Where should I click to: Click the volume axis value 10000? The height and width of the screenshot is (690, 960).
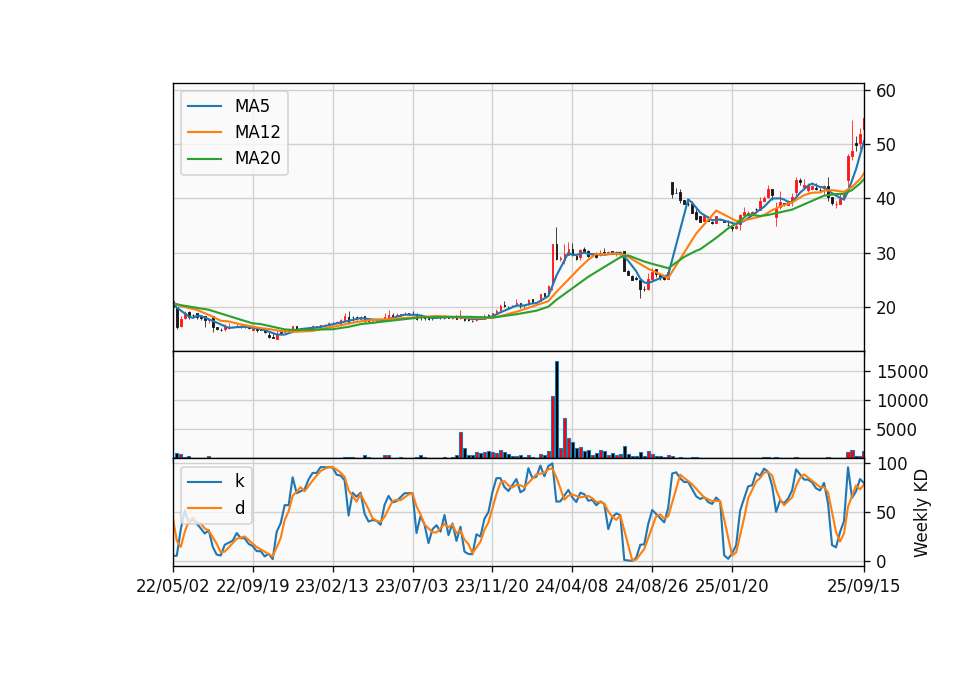(x=902, y=401)
